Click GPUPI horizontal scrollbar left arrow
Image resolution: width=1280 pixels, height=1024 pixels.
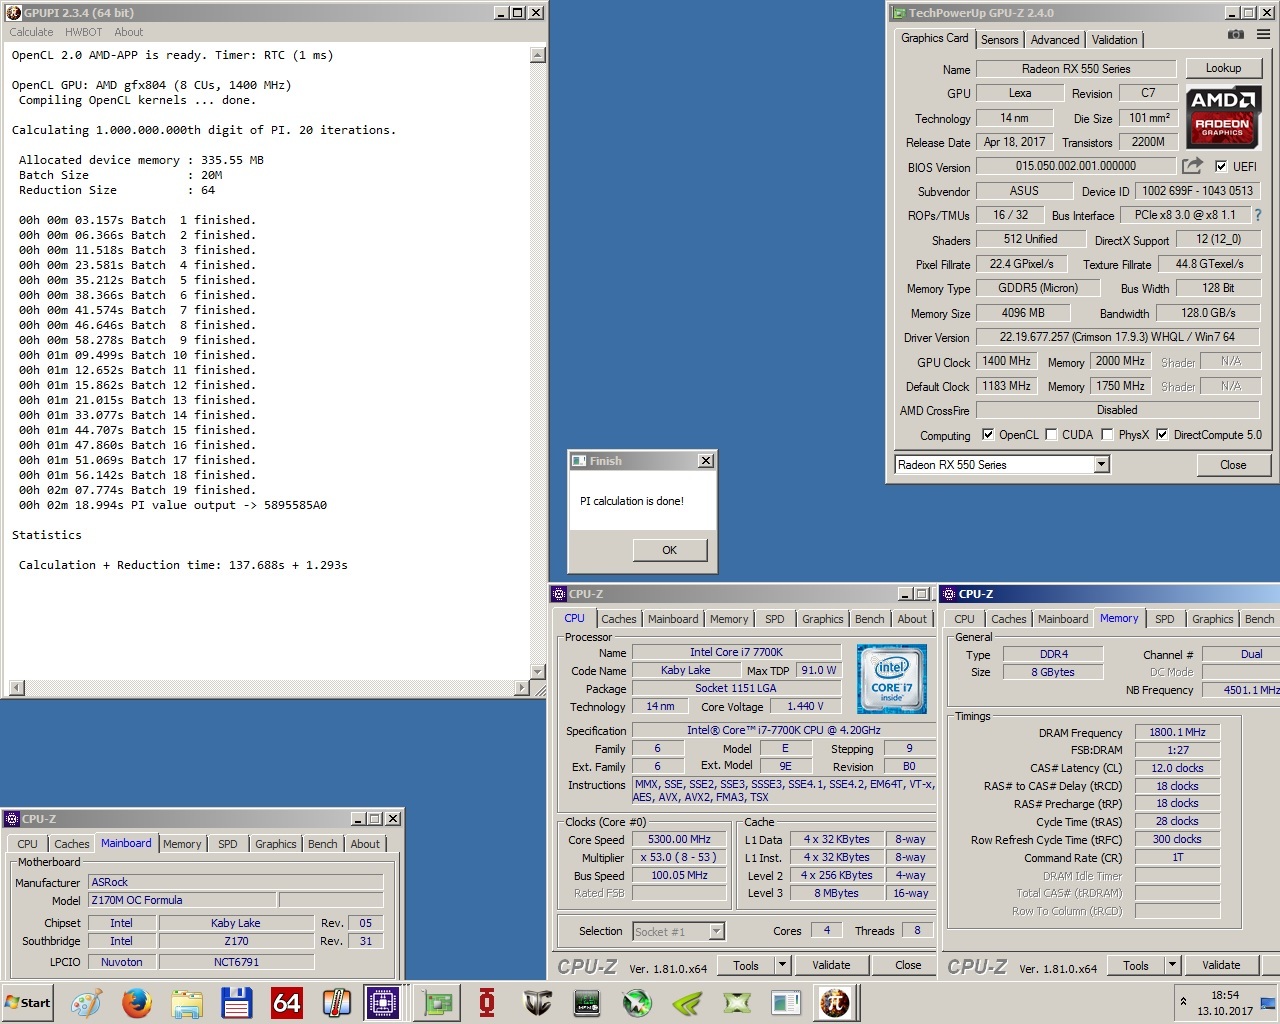16,688
